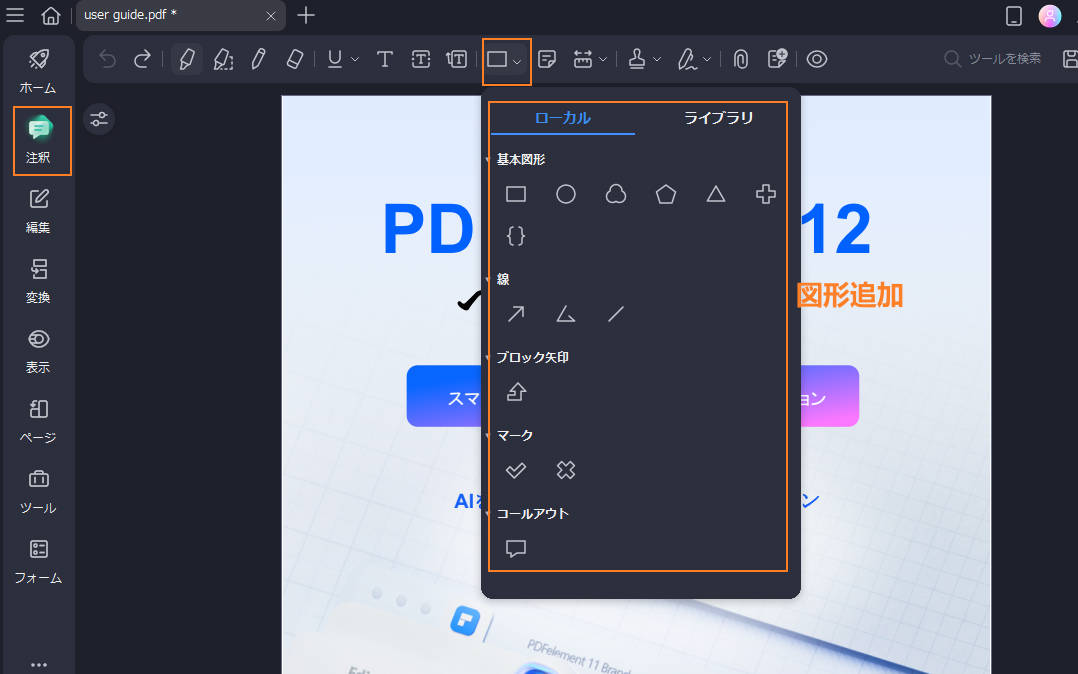Select the highlighter tool in the toolbar

coord(187,59)
